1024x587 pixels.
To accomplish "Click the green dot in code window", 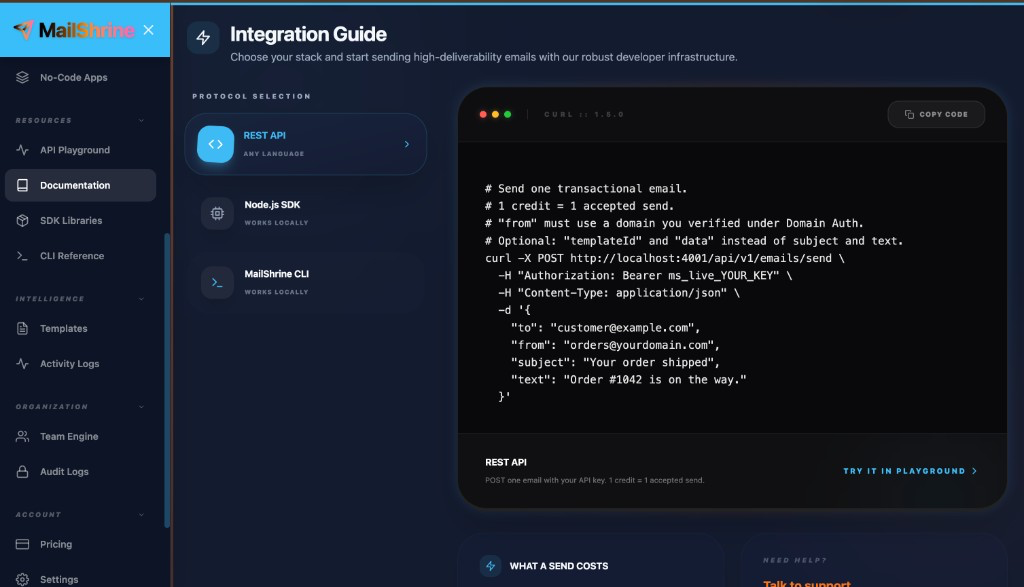I will click(x=507, y=114).
